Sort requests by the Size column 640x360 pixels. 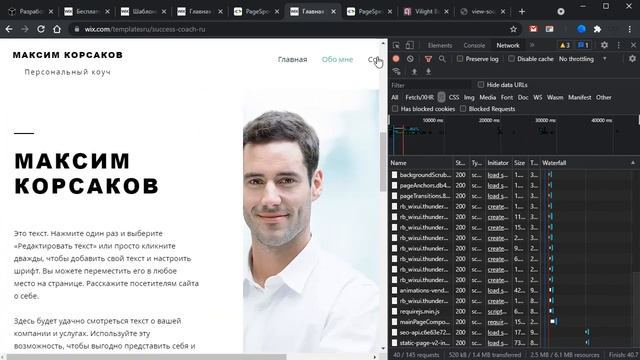(520, 163)
